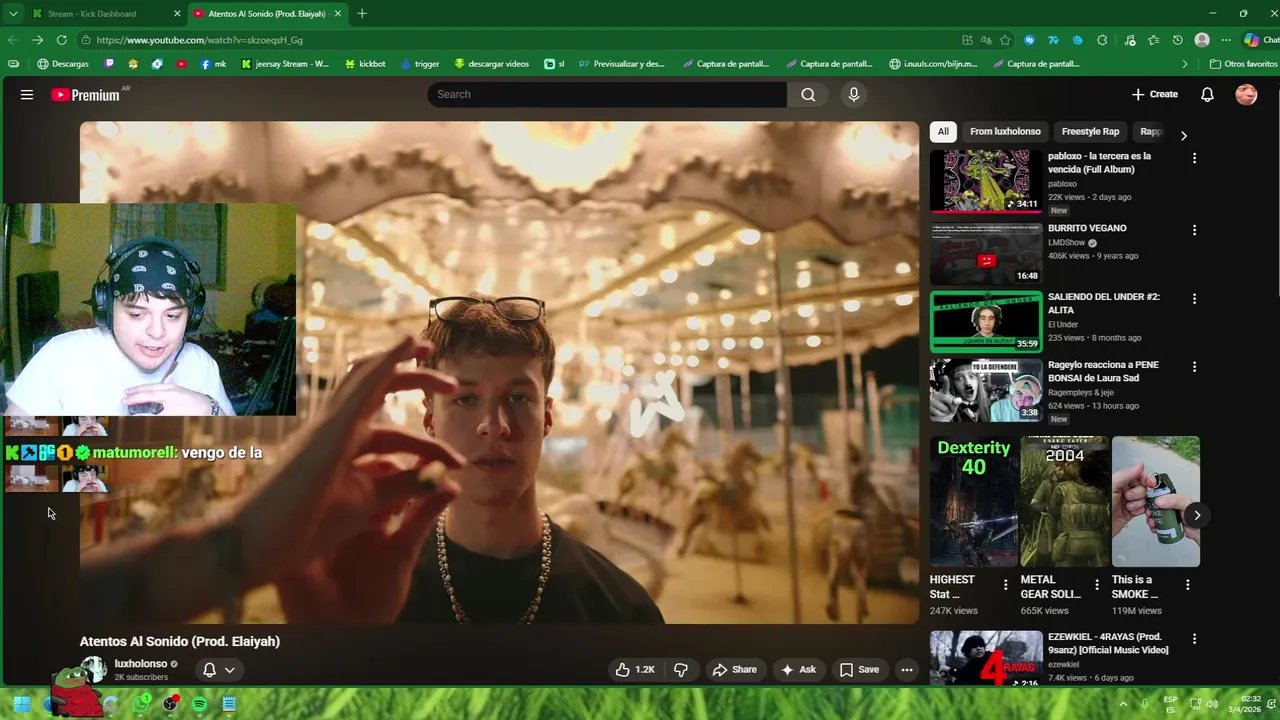Open the YouTube account avatar menu
Image resolution: width=1280 pixels, height=720 pixels.
pyautogui.click(x=1246, y=94)
